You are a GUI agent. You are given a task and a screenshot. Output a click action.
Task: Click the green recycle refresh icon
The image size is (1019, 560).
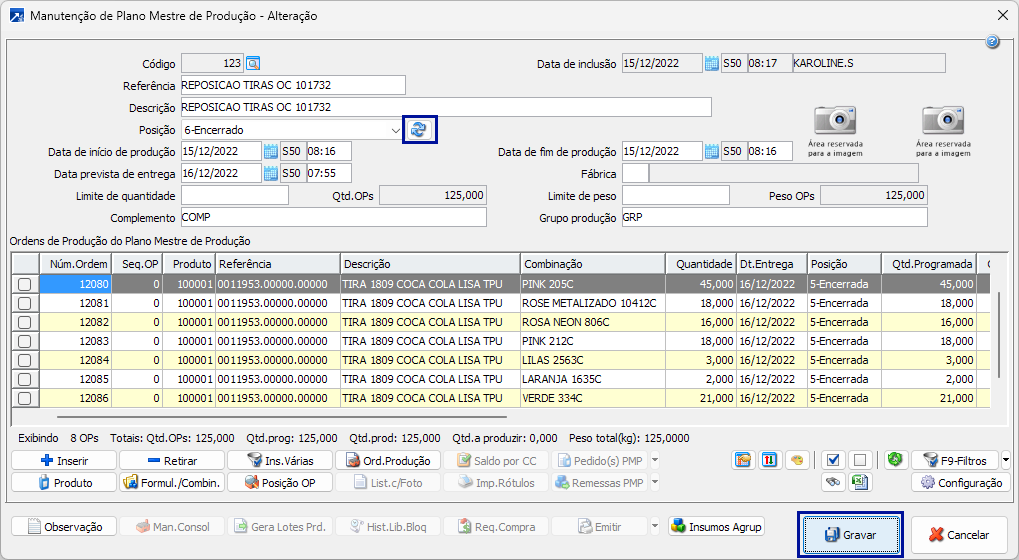click(895, 460)
